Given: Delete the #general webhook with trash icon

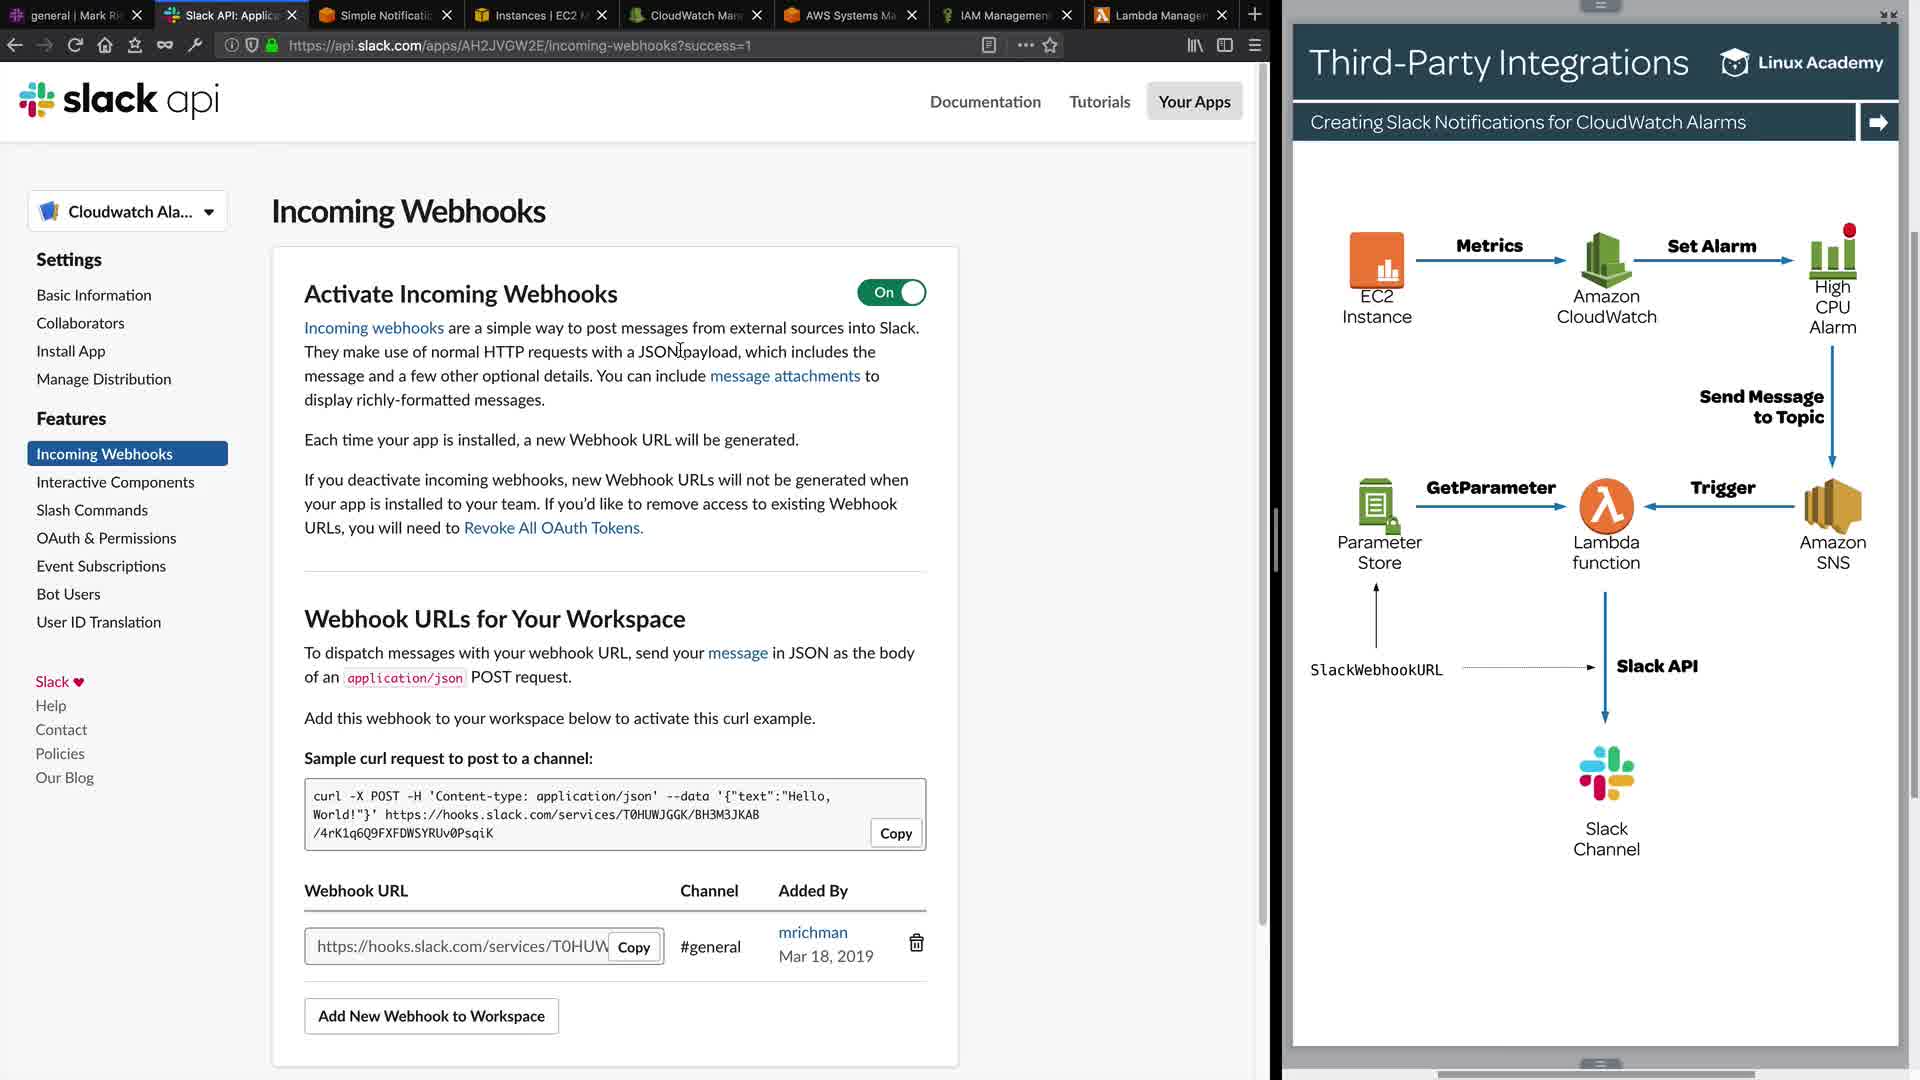Looking at the screenshot, I should click(x=916, y=943).
